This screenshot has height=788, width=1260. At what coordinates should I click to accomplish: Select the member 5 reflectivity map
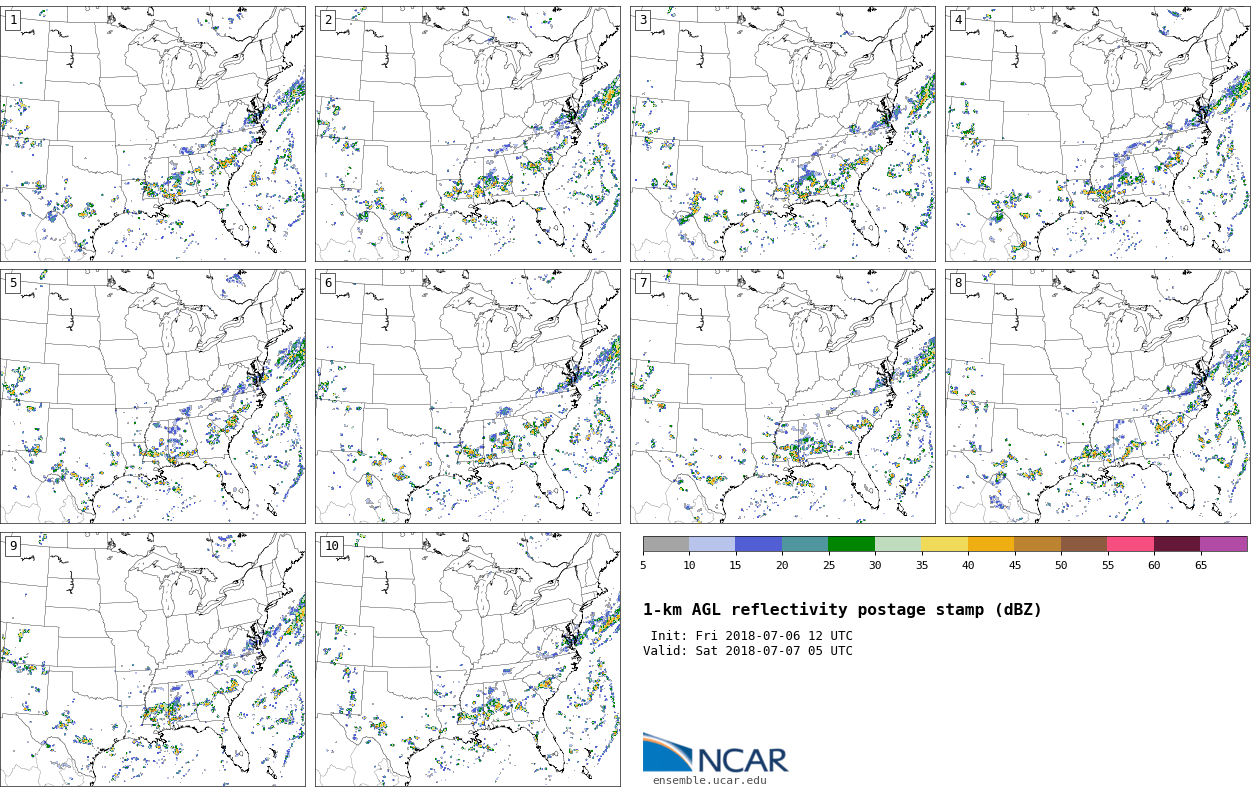tap(153, 396)
